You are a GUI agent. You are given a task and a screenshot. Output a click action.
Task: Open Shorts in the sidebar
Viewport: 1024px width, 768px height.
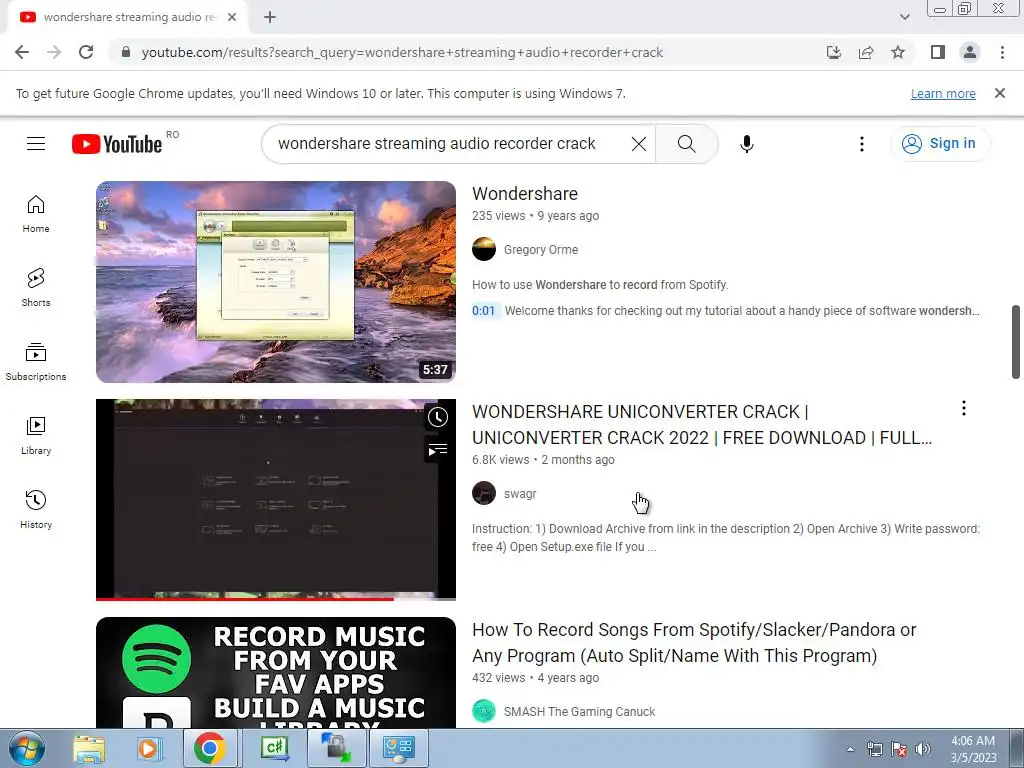click(x=36, y=287)
